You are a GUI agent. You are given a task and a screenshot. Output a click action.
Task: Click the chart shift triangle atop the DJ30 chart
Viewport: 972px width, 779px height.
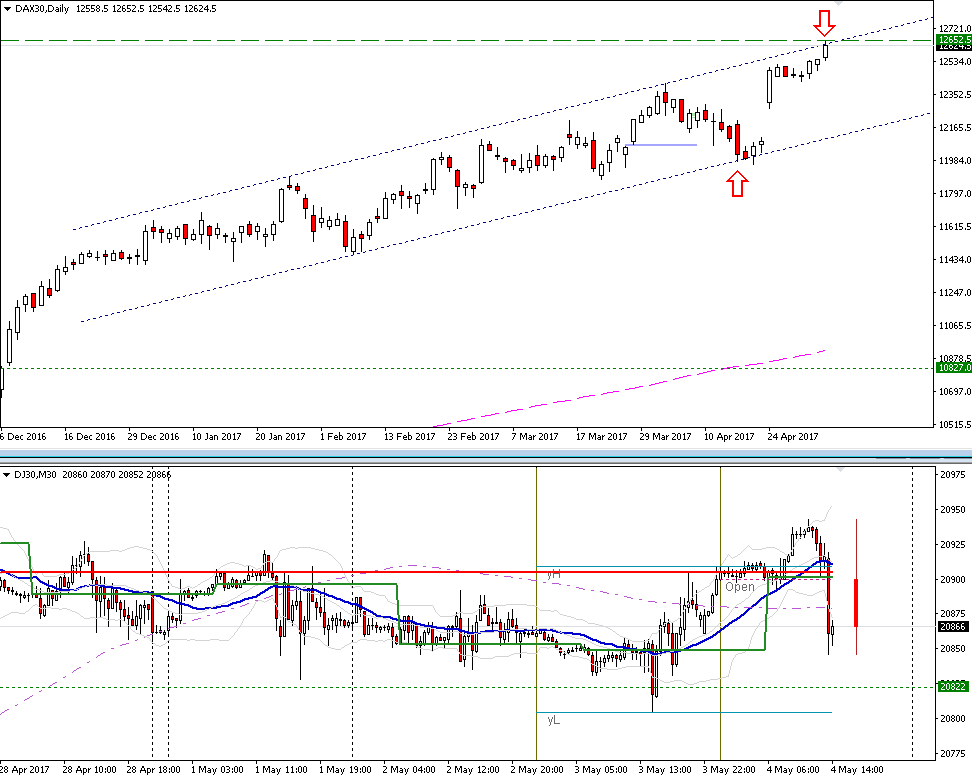(x=840, y=467)
